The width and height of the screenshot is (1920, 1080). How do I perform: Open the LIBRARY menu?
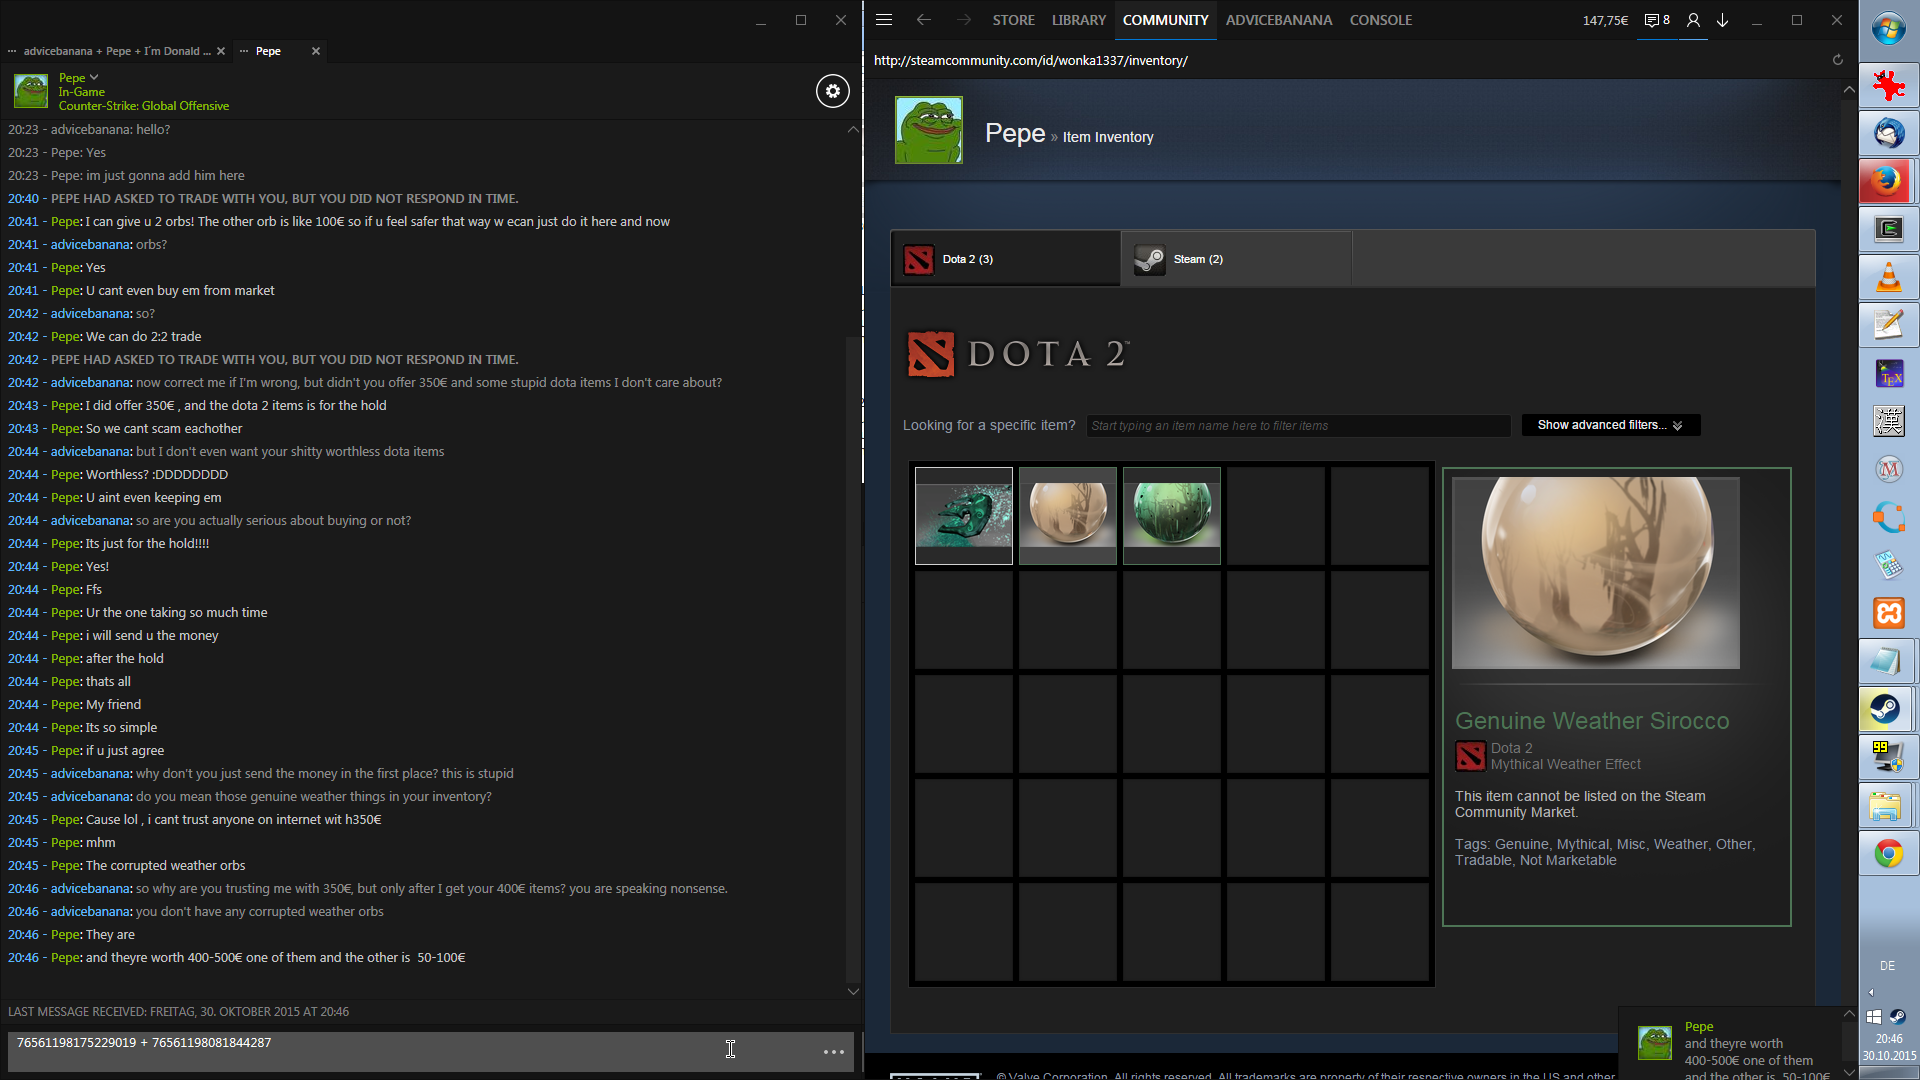(1078, 20)
